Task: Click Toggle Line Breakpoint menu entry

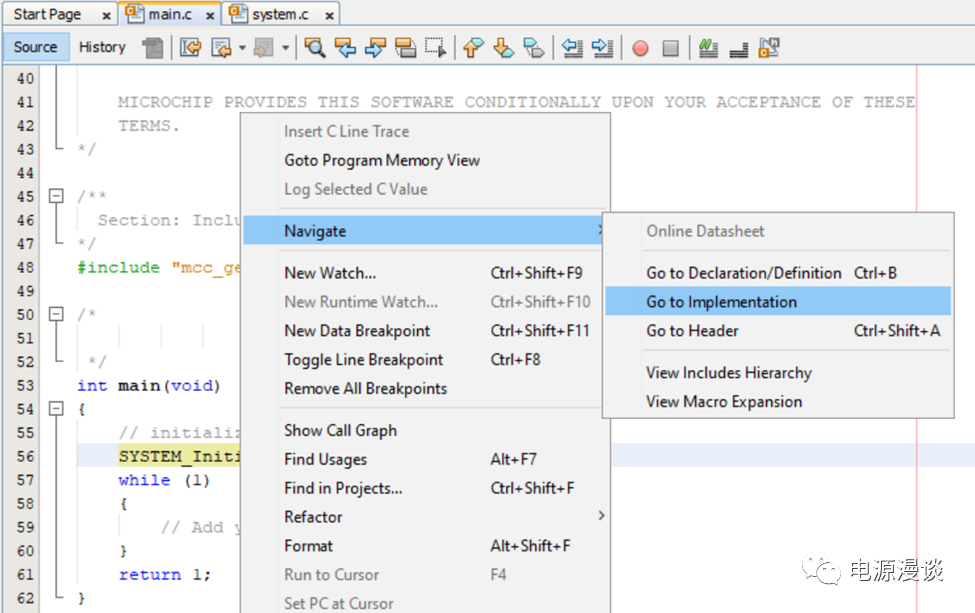Action: [363, 360]
